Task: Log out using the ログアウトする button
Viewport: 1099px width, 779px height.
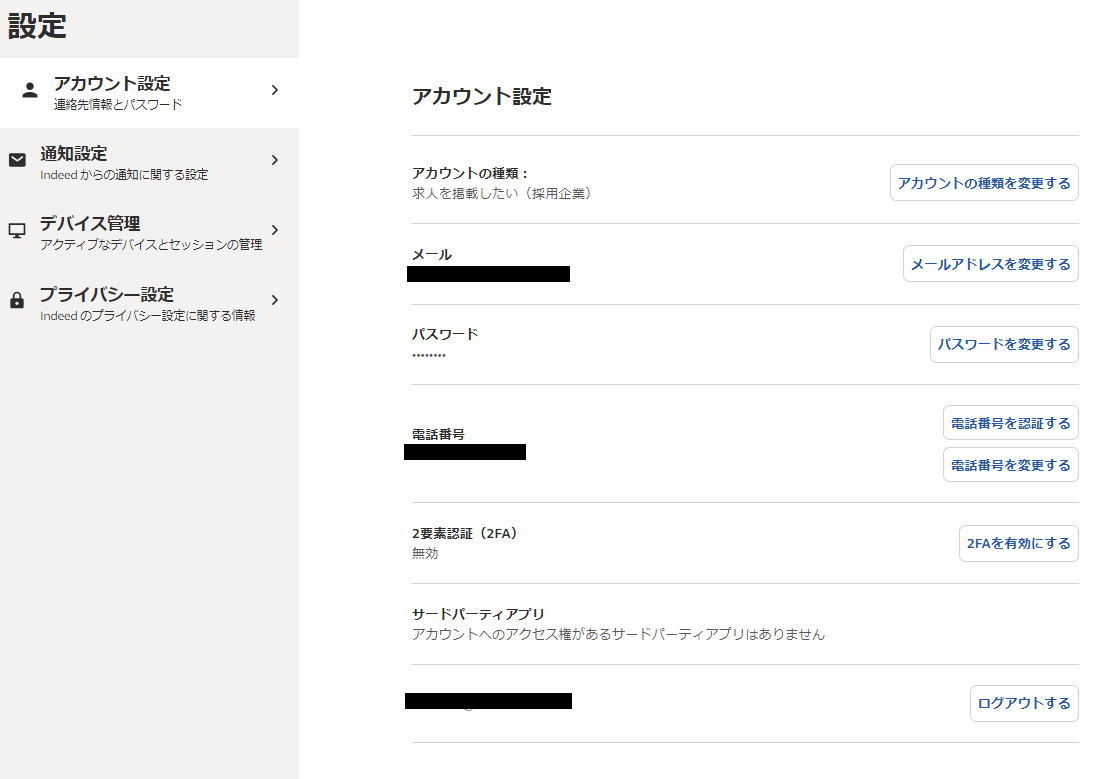Action: coord(1024,703)
